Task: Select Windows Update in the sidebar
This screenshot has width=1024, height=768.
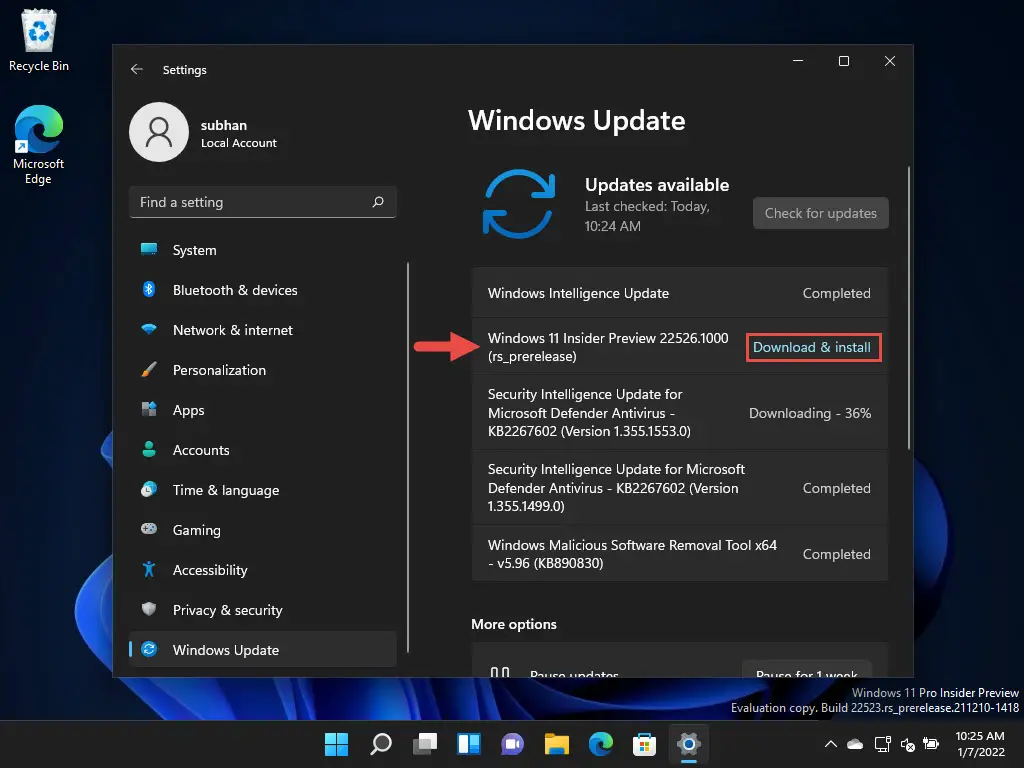Action: tap(263, 650)
